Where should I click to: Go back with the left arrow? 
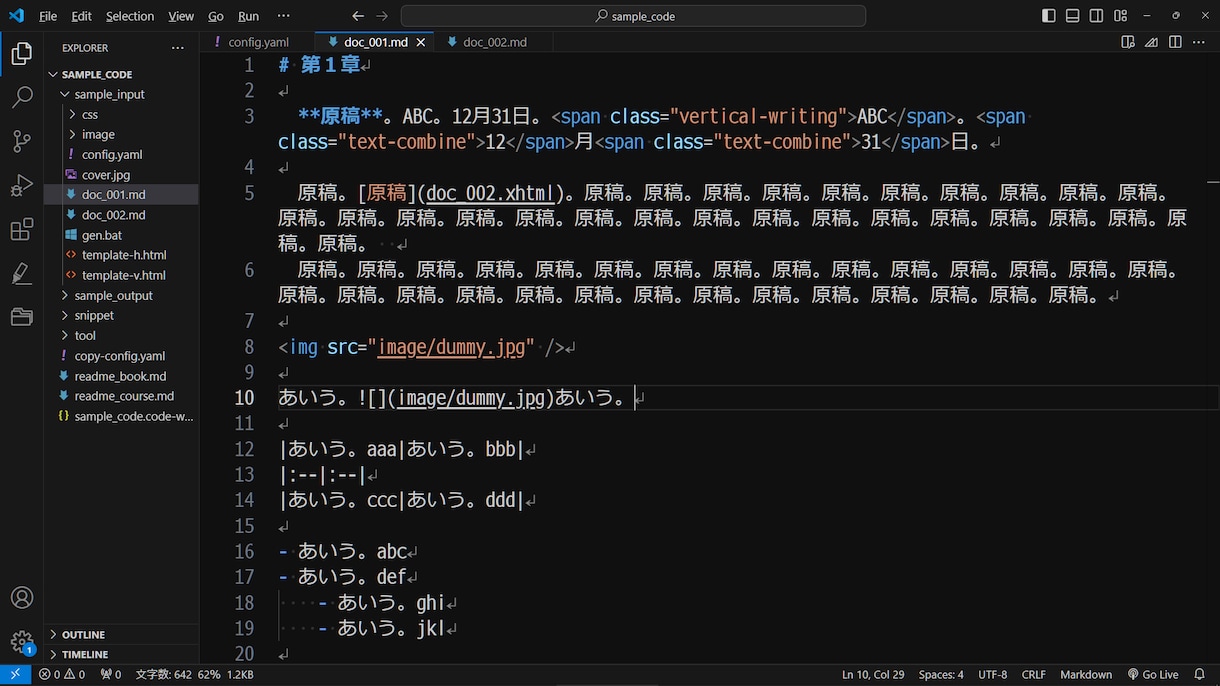click(x=358, y=16)
